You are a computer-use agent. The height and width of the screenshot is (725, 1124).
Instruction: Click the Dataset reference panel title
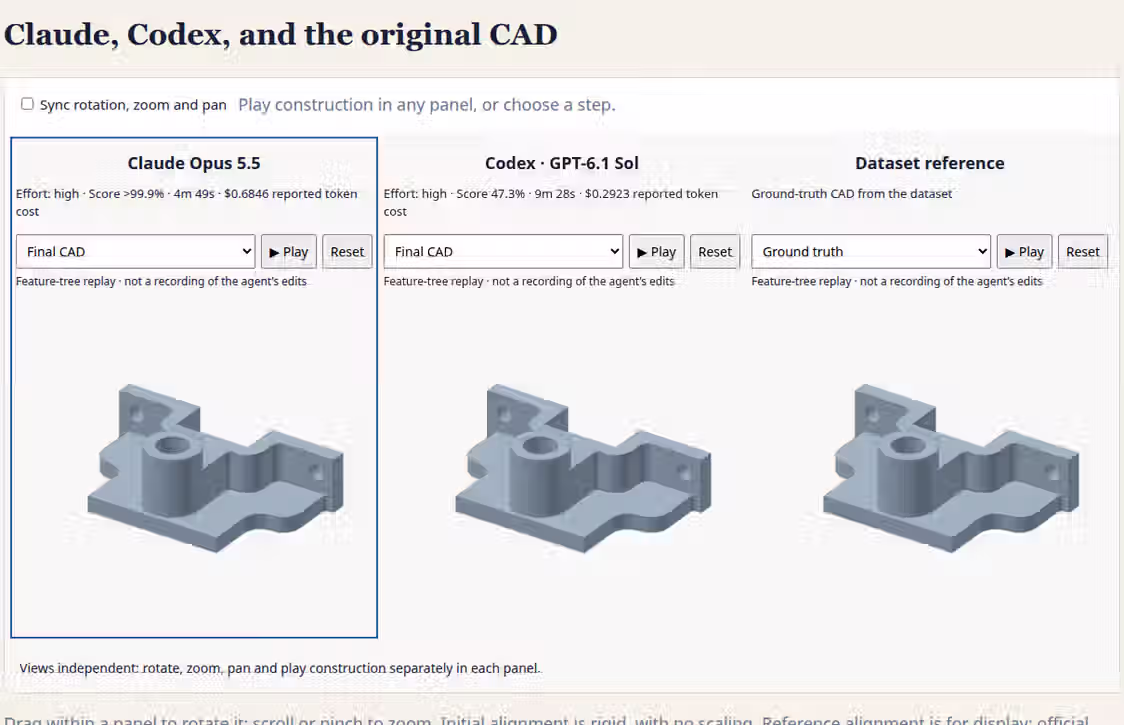pos(929,164)
